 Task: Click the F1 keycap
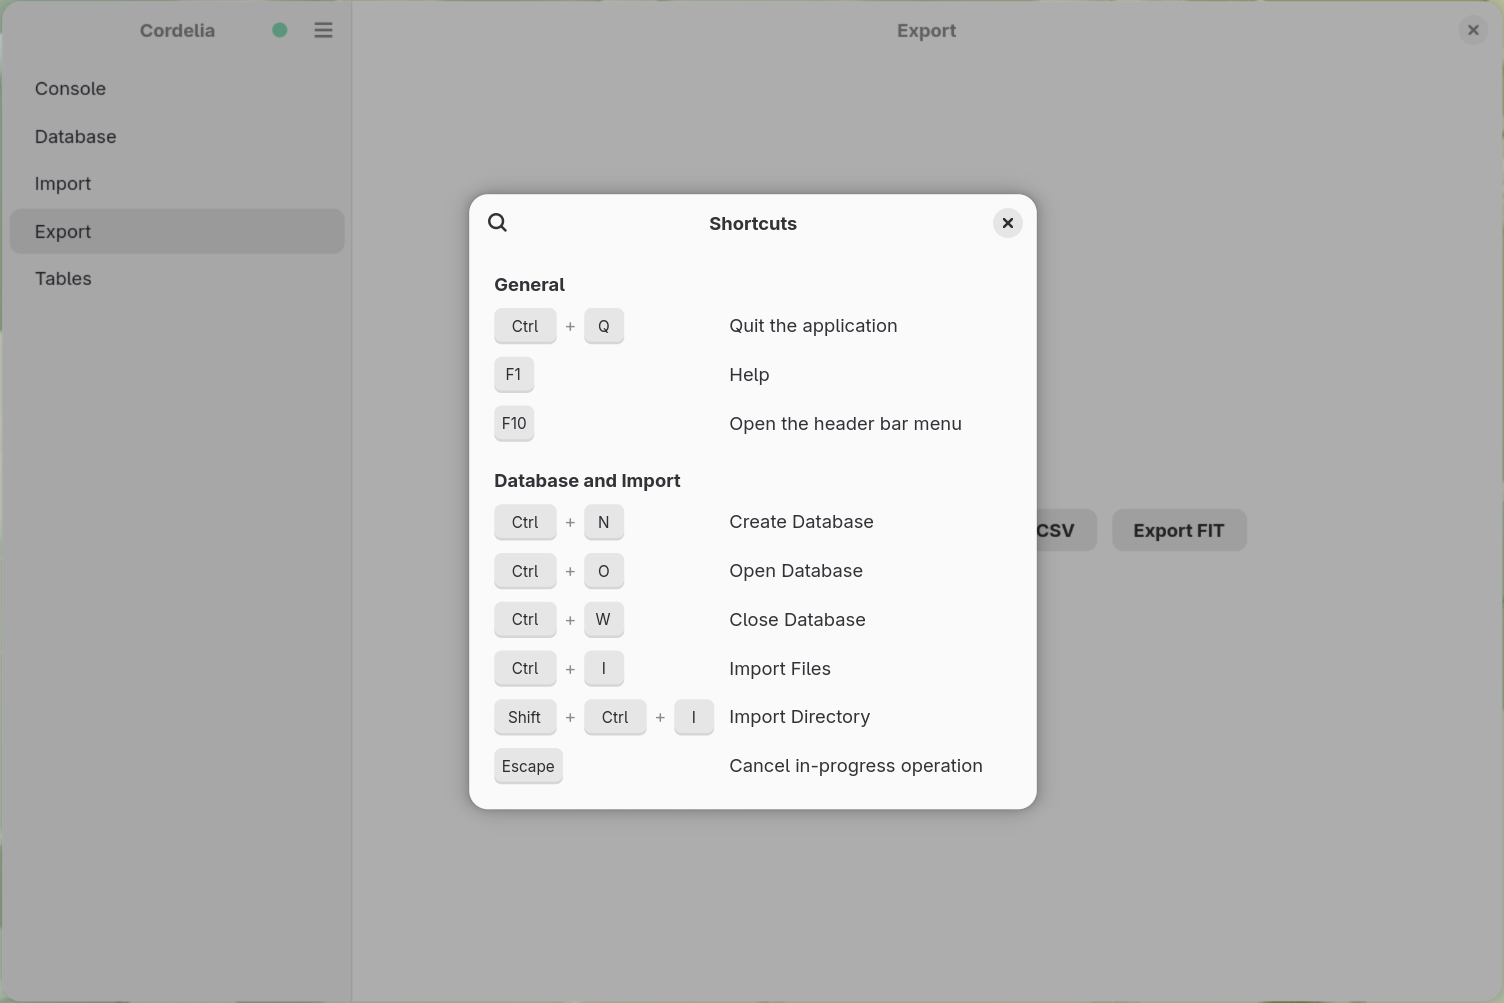(514, 375)
